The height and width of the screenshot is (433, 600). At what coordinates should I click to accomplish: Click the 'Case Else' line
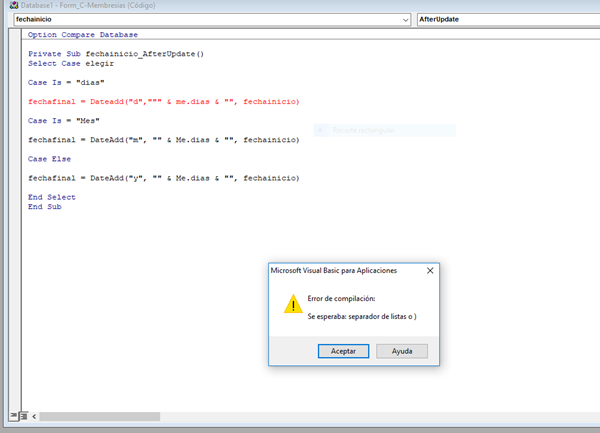(x=49, y=159)
